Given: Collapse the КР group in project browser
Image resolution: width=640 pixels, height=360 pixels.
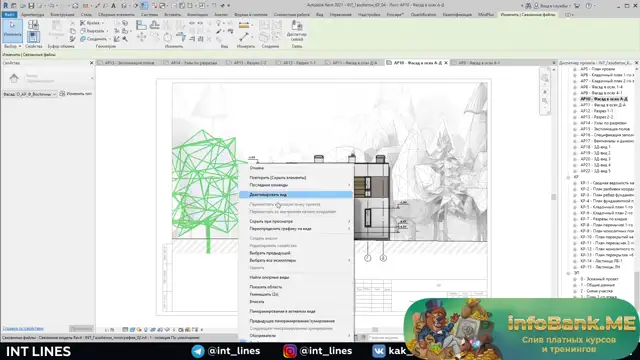Looking at the screenshot, I should pos(568,177).
